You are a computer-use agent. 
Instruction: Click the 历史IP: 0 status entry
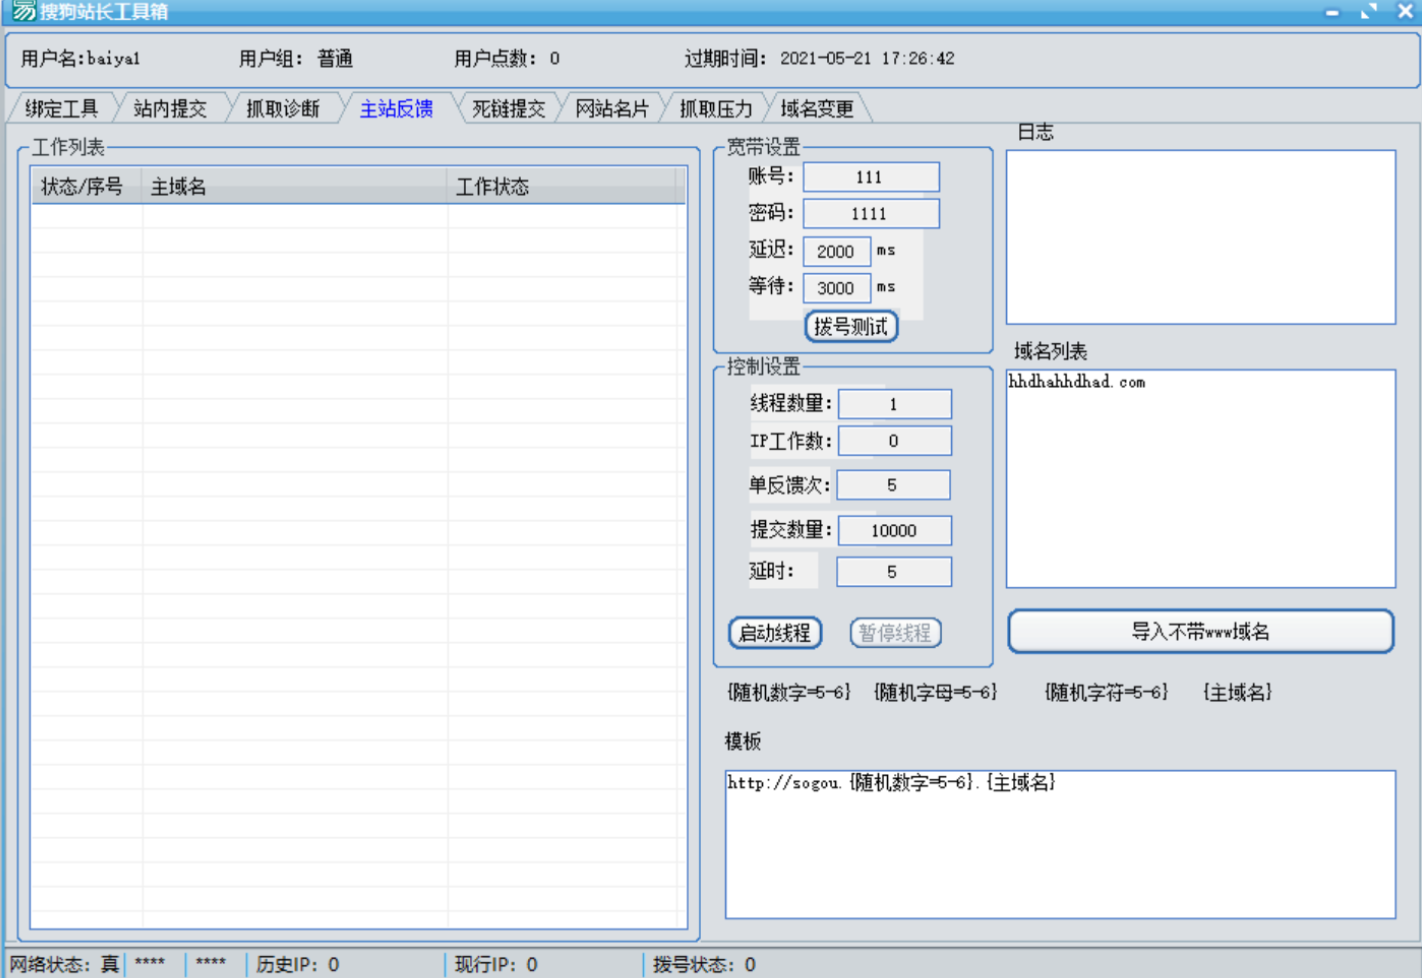pyautogui.click(x=298, y=965)
